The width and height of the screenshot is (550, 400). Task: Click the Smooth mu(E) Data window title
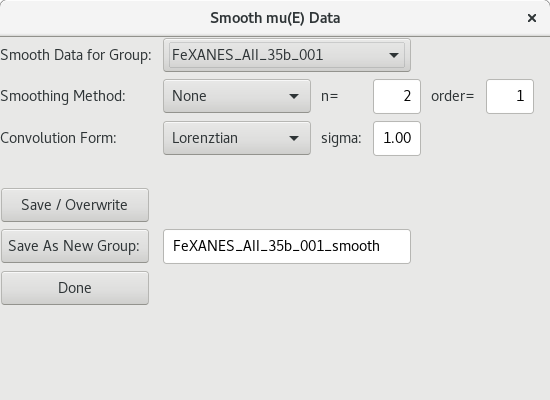coord(275,18)
